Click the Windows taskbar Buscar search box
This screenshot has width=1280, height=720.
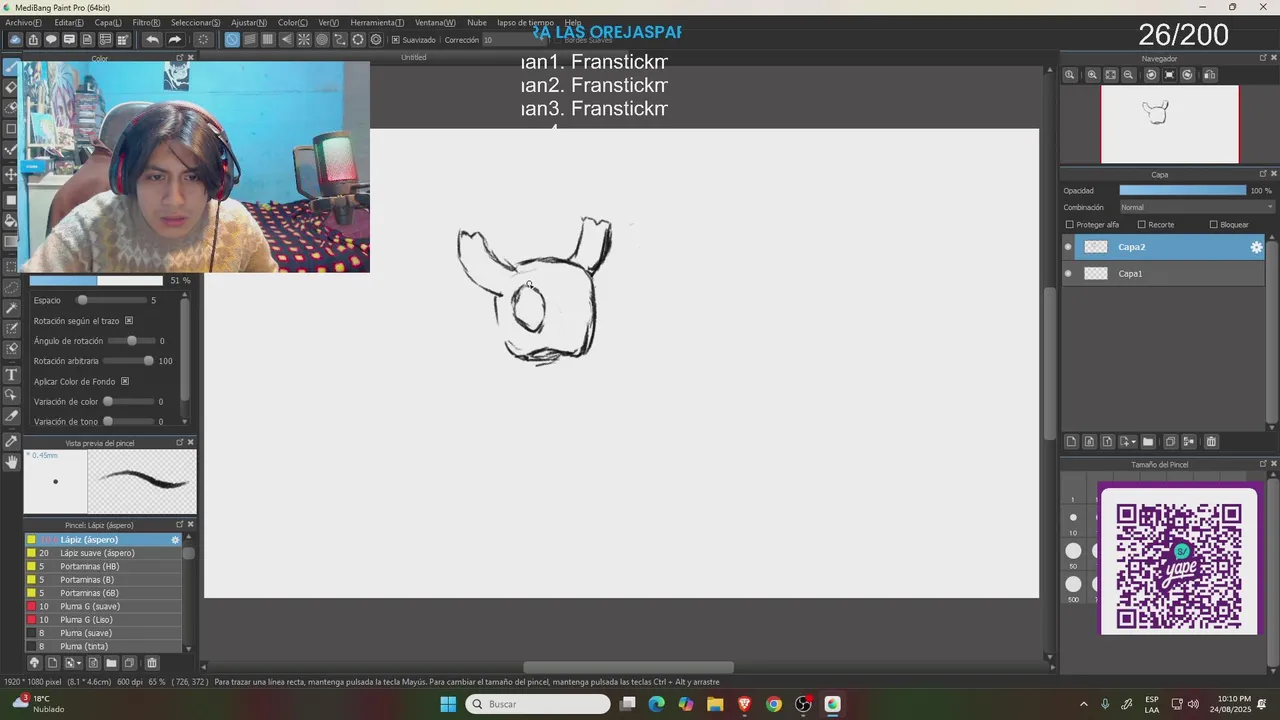pos(539,704)
